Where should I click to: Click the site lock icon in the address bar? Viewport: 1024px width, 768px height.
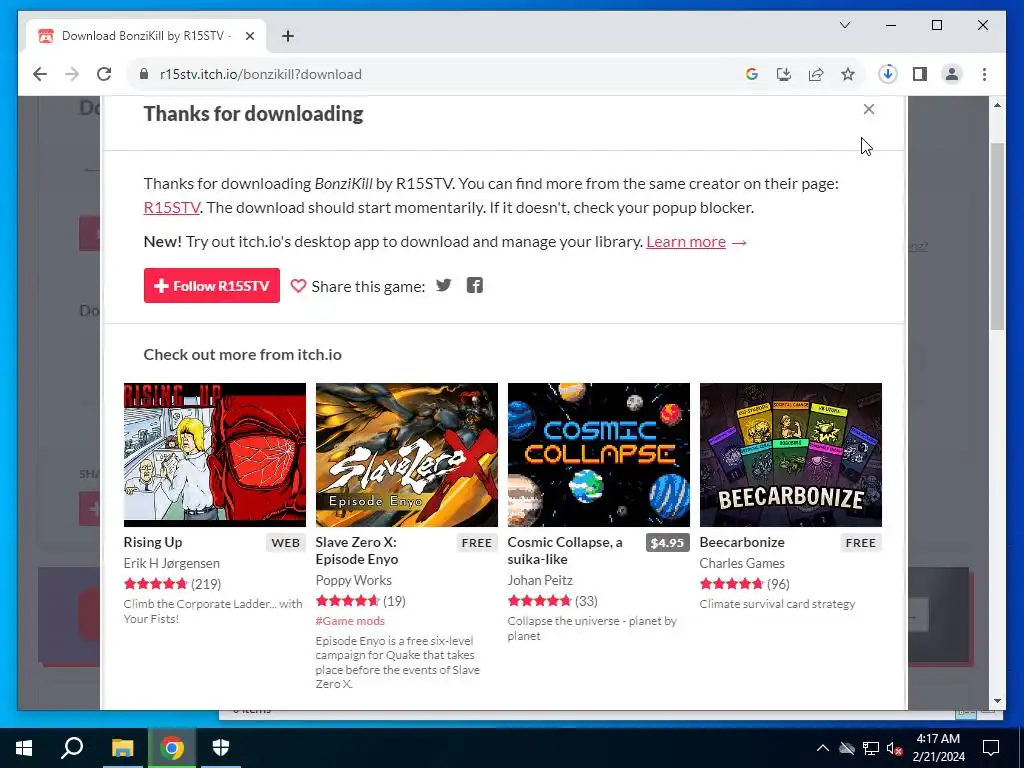[x=144, y=74]
